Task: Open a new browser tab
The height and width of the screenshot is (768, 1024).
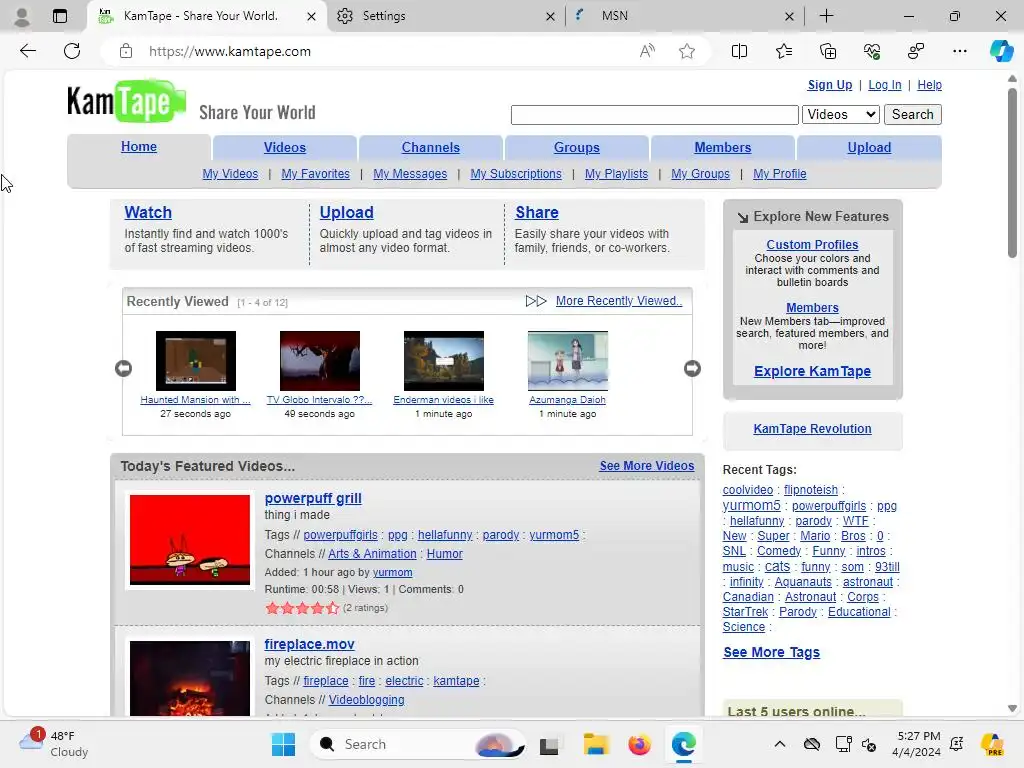Action: (826, 16)
